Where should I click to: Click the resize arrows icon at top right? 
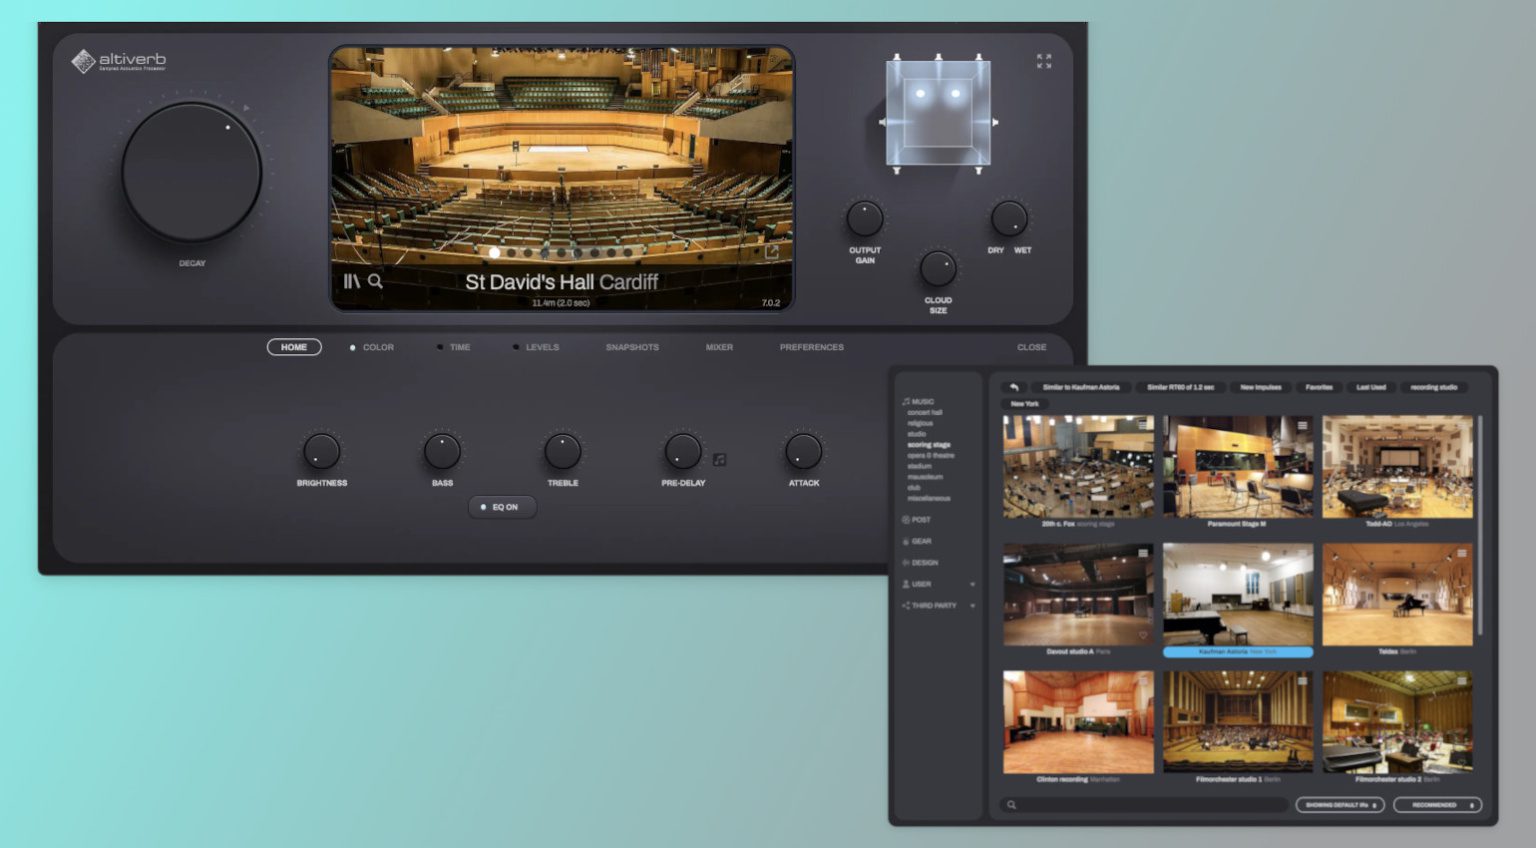1042,62
